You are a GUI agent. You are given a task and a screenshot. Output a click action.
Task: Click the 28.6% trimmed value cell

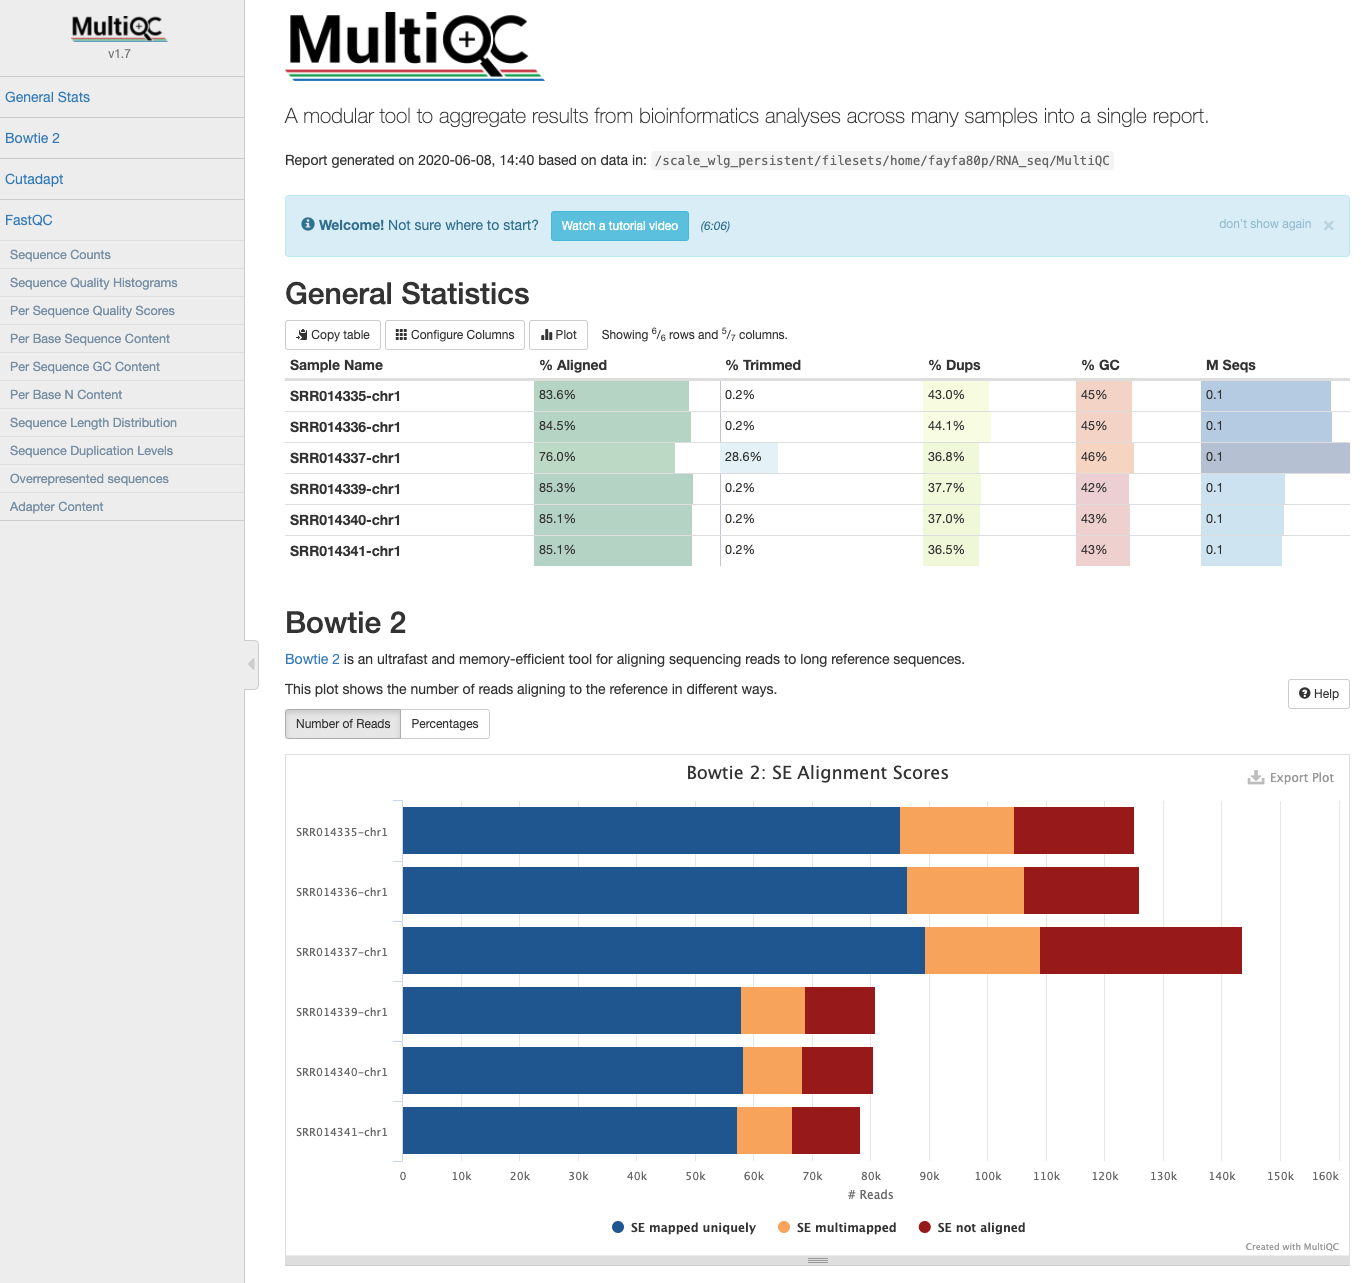point(821,458)
